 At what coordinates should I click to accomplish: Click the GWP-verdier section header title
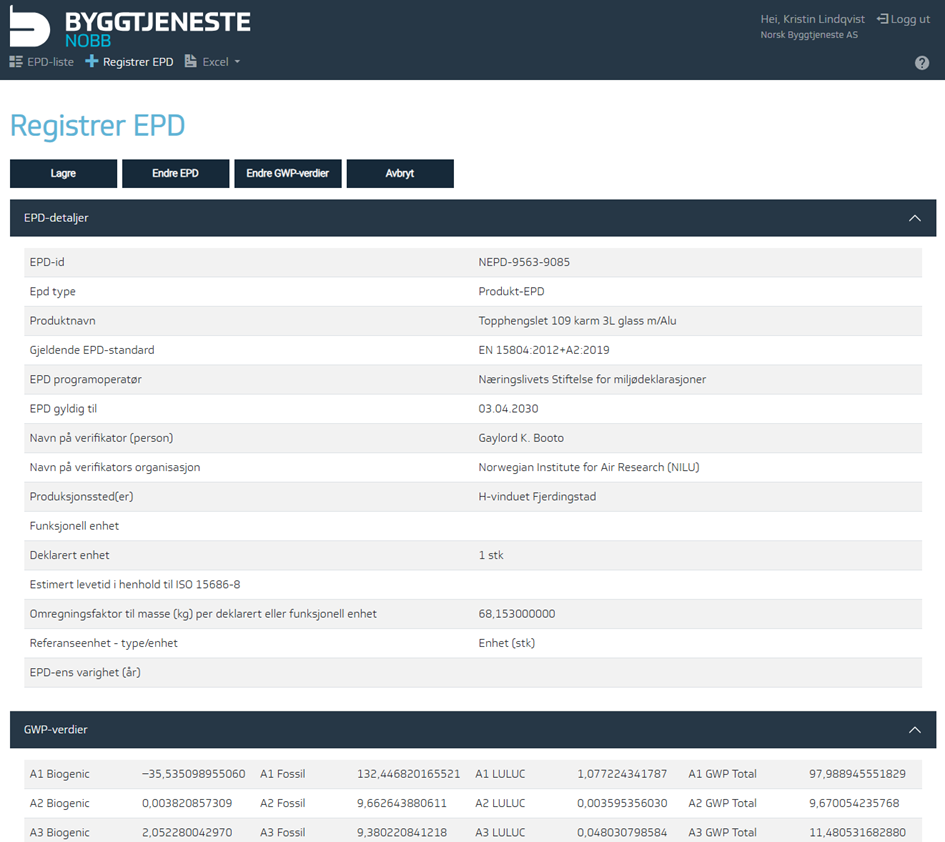(56, 730)
